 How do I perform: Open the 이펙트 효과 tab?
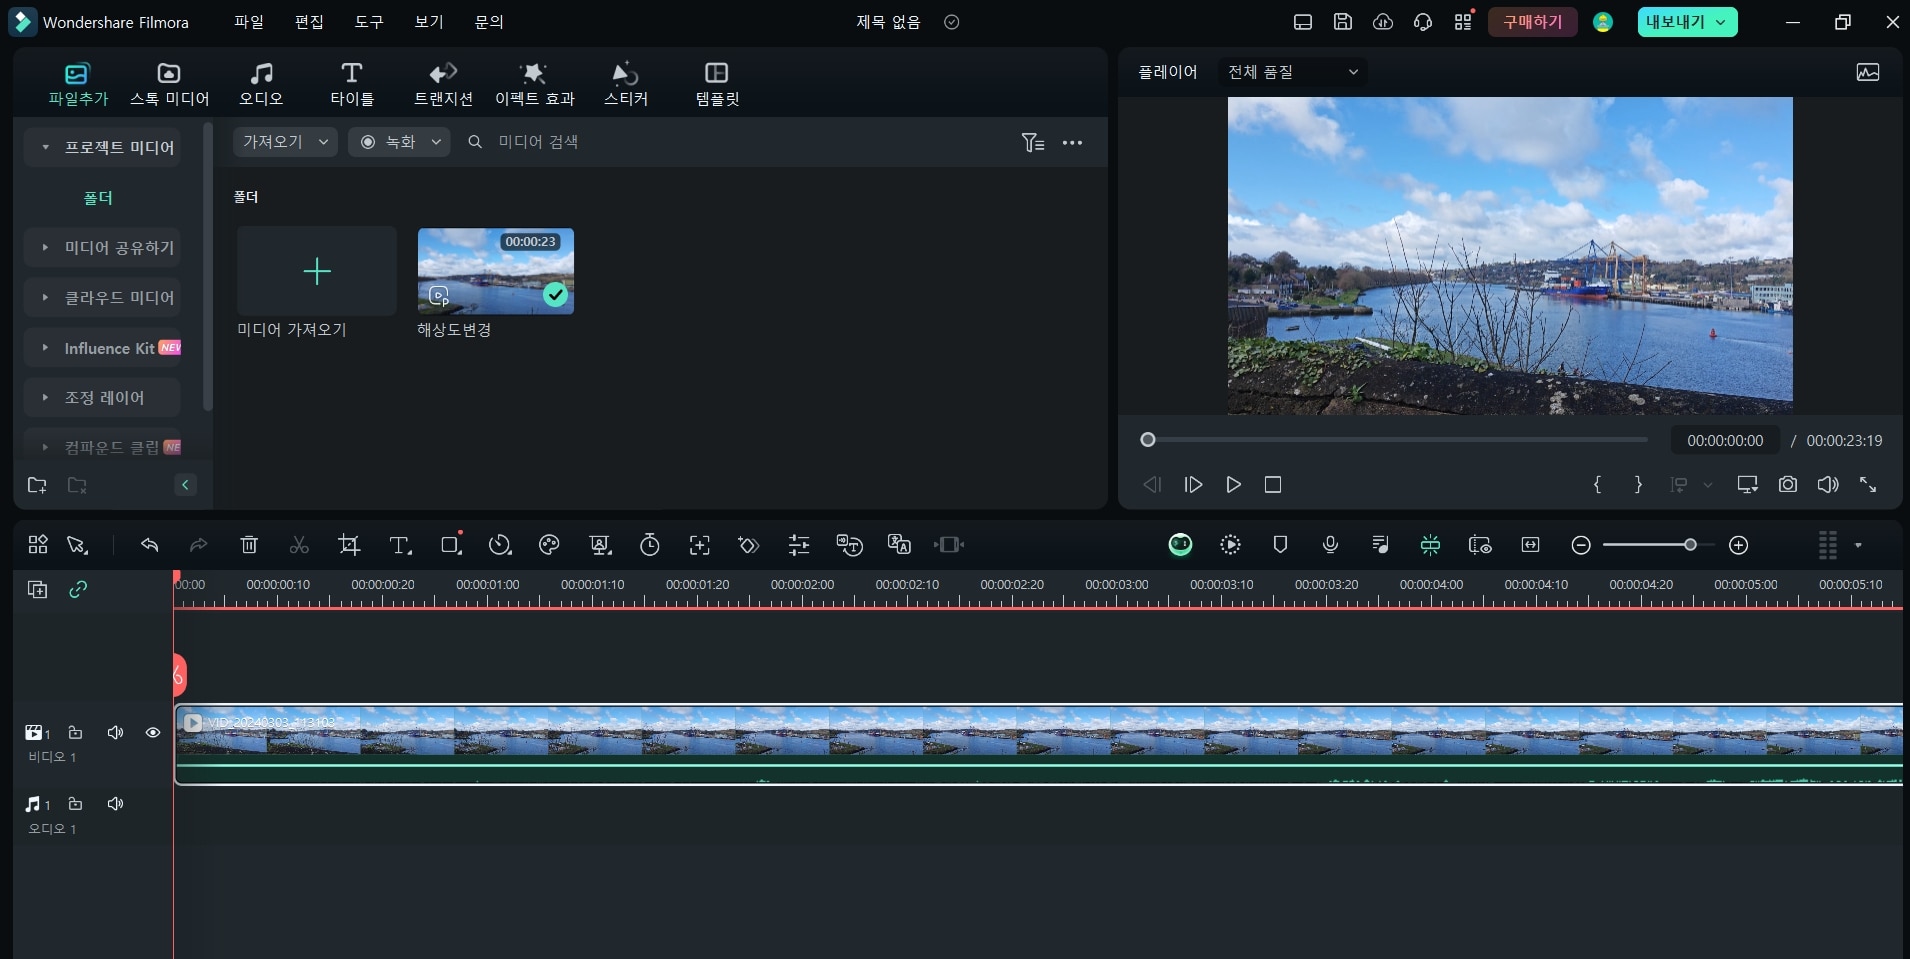point(534,84)
